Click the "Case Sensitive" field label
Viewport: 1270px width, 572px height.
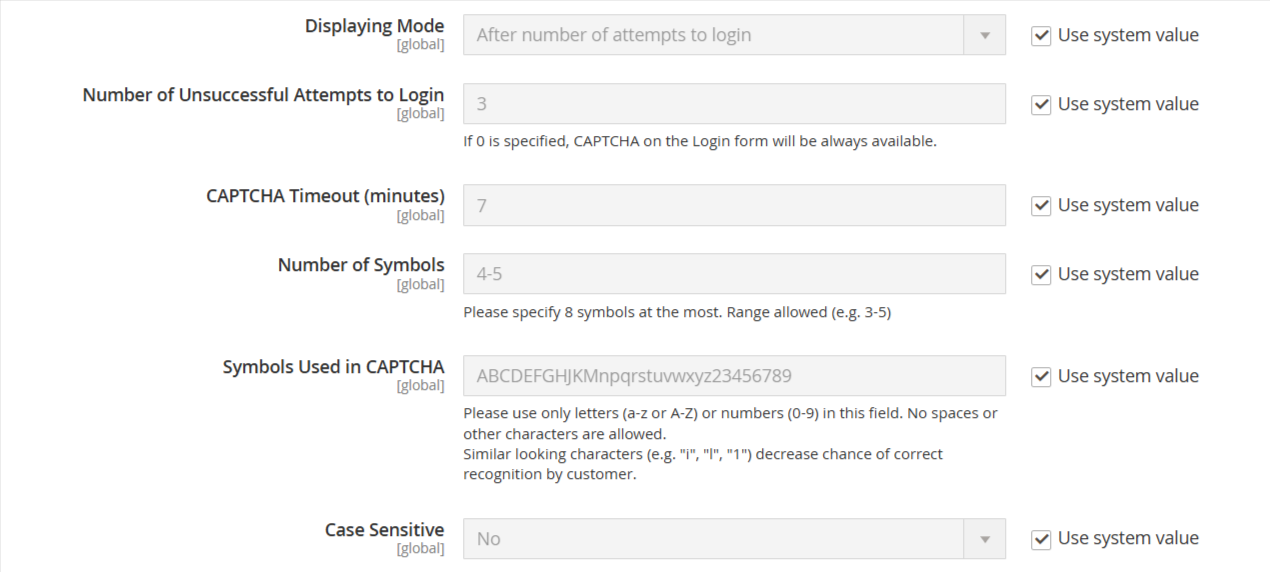(x=384, y=530)
